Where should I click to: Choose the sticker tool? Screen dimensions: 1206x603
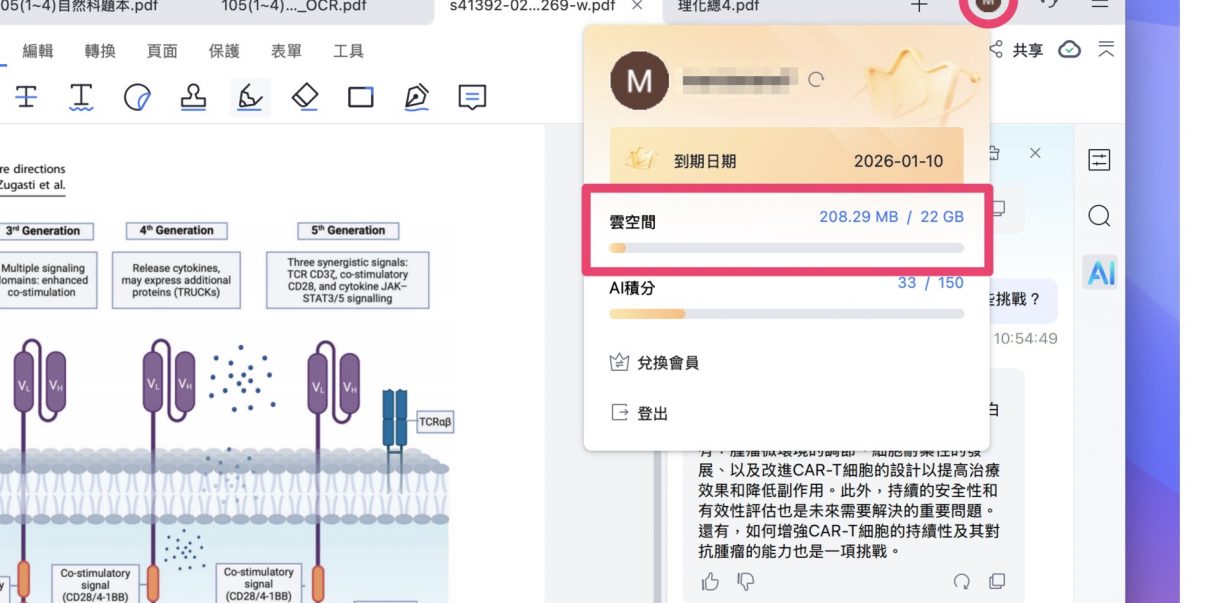pos(137,97)
